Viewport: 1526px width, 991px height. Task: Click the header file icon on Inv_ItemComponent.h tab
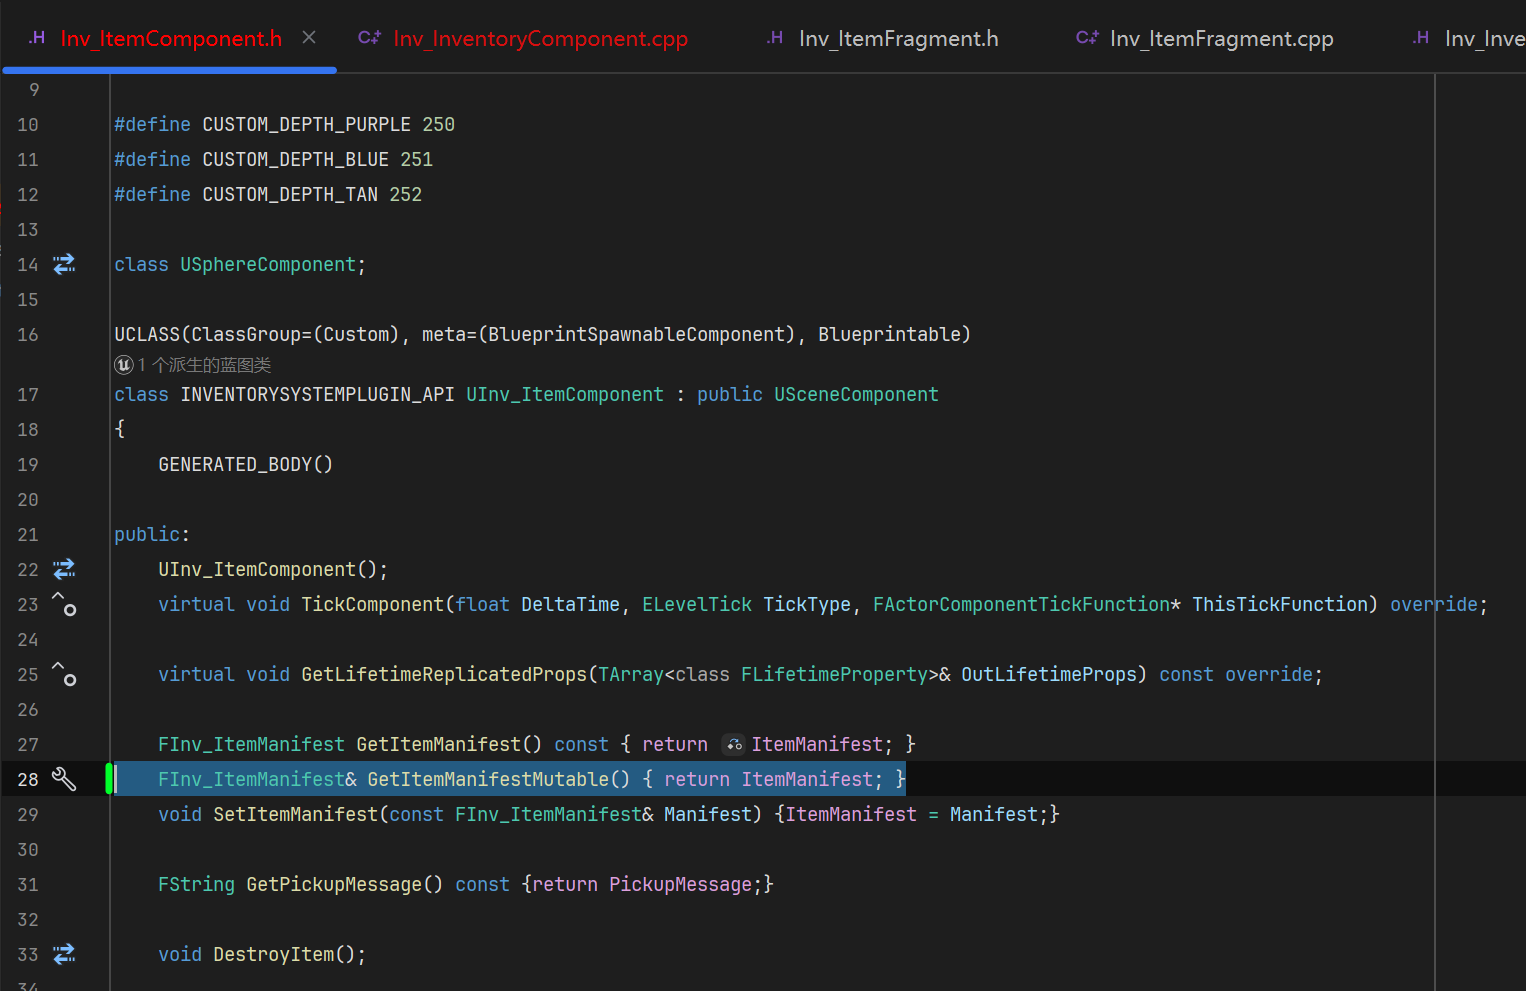pos(37,38)
